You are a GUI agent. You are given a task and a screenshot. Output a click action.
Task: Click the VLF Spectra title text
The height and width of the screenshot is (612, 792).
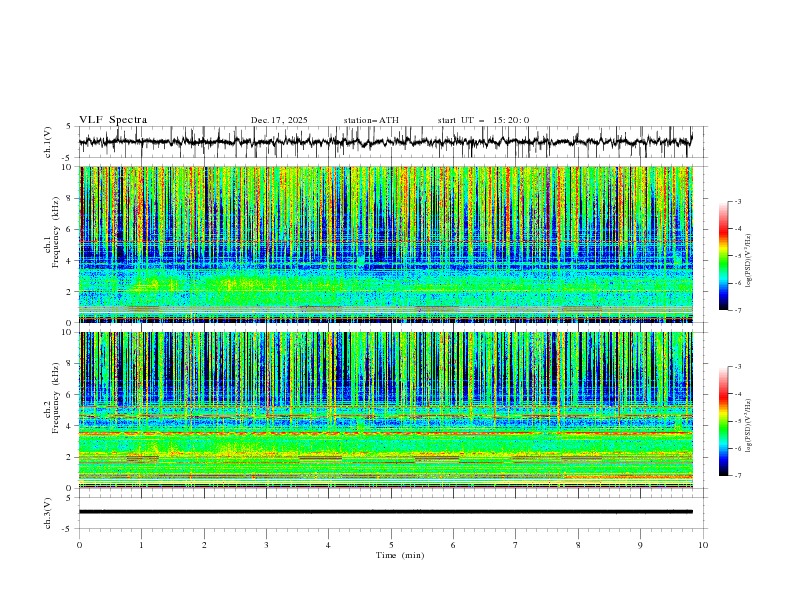point(113,120)
